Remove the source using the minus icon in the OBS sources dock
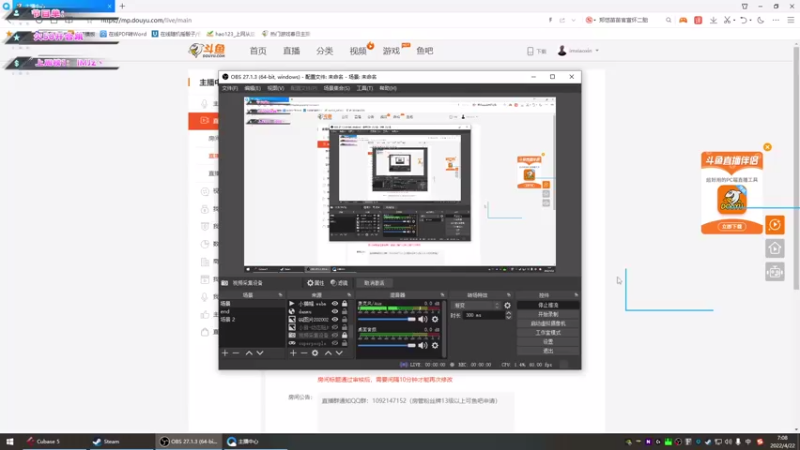The height and width of the screenshot is (450, 800). point(304,353)
